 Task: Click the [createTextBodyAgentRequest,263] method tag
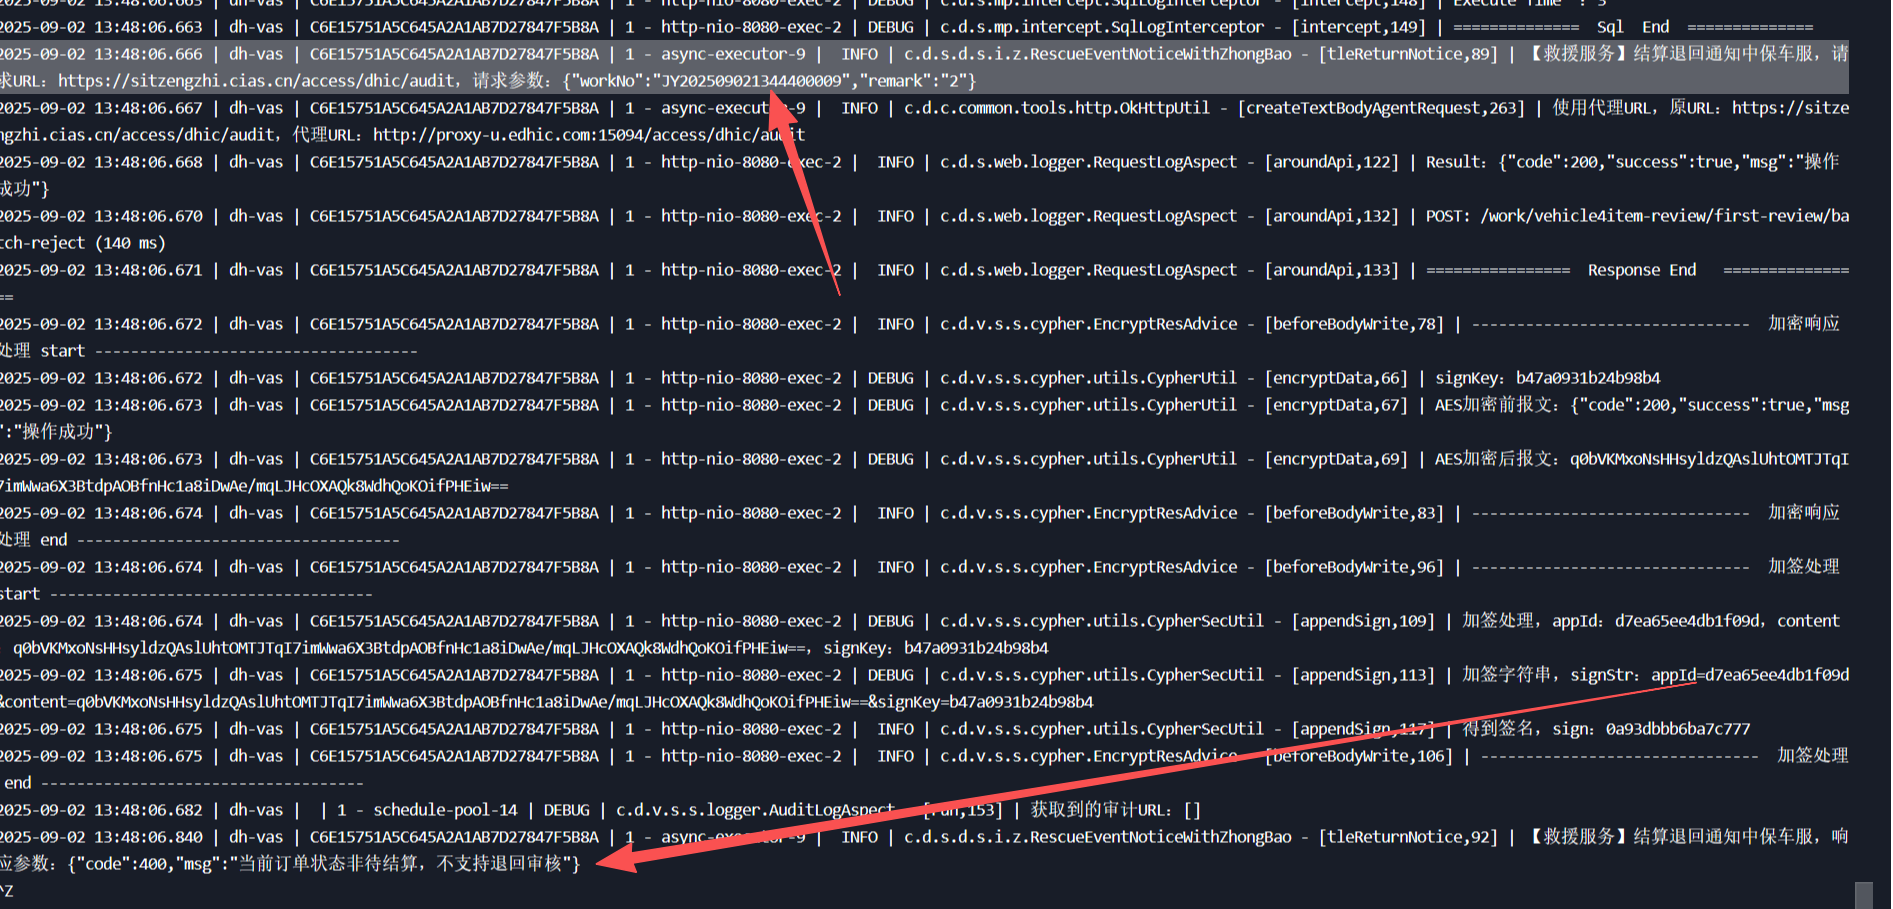click(x=1381, y=108)
